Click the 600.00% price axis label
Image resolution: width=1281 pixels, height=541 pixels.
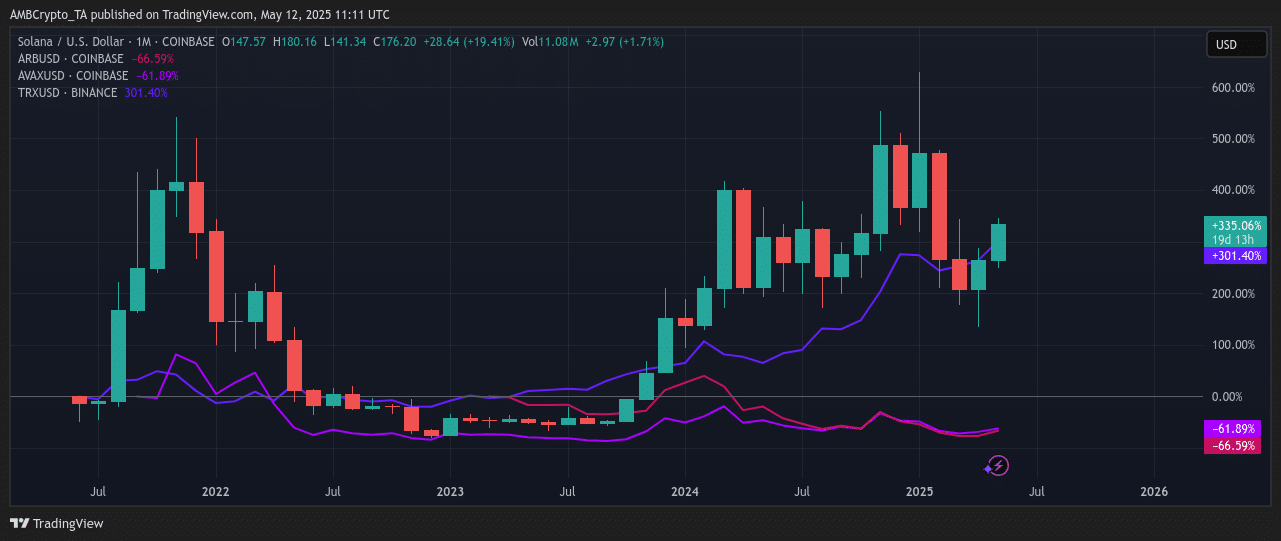[1233, 88]
